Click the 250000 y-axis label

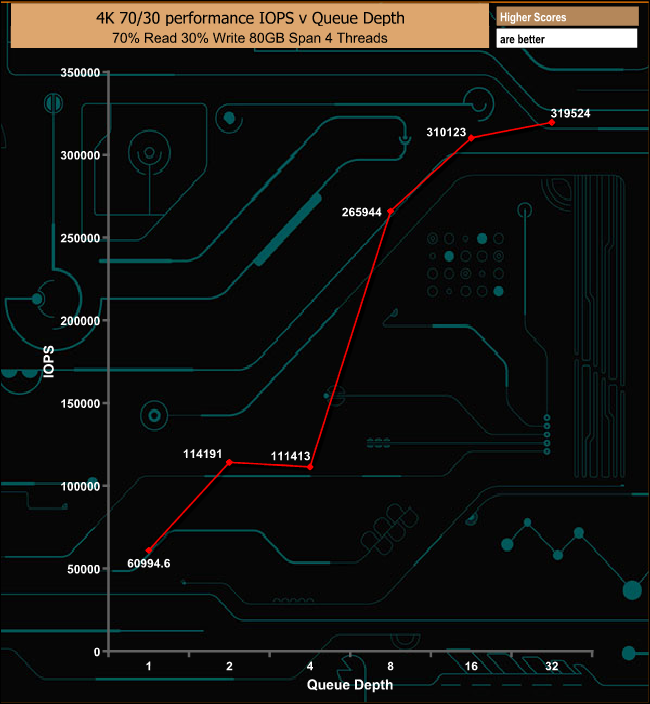[x=80, y=238]
